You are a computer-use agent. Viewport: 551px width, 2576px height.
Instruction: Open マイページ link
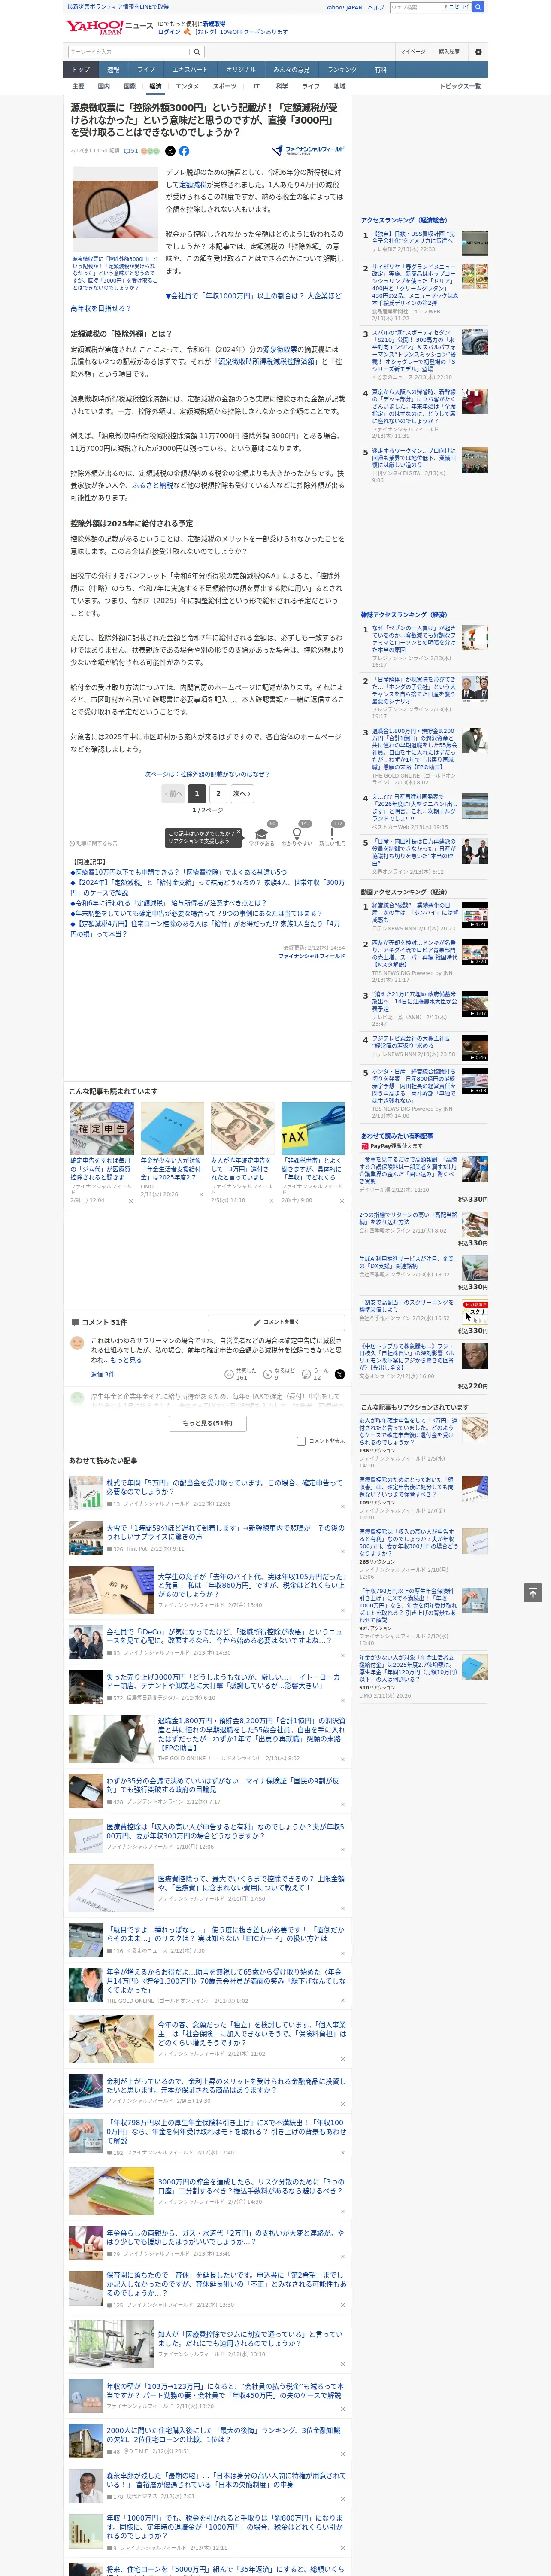coord(412,51)
